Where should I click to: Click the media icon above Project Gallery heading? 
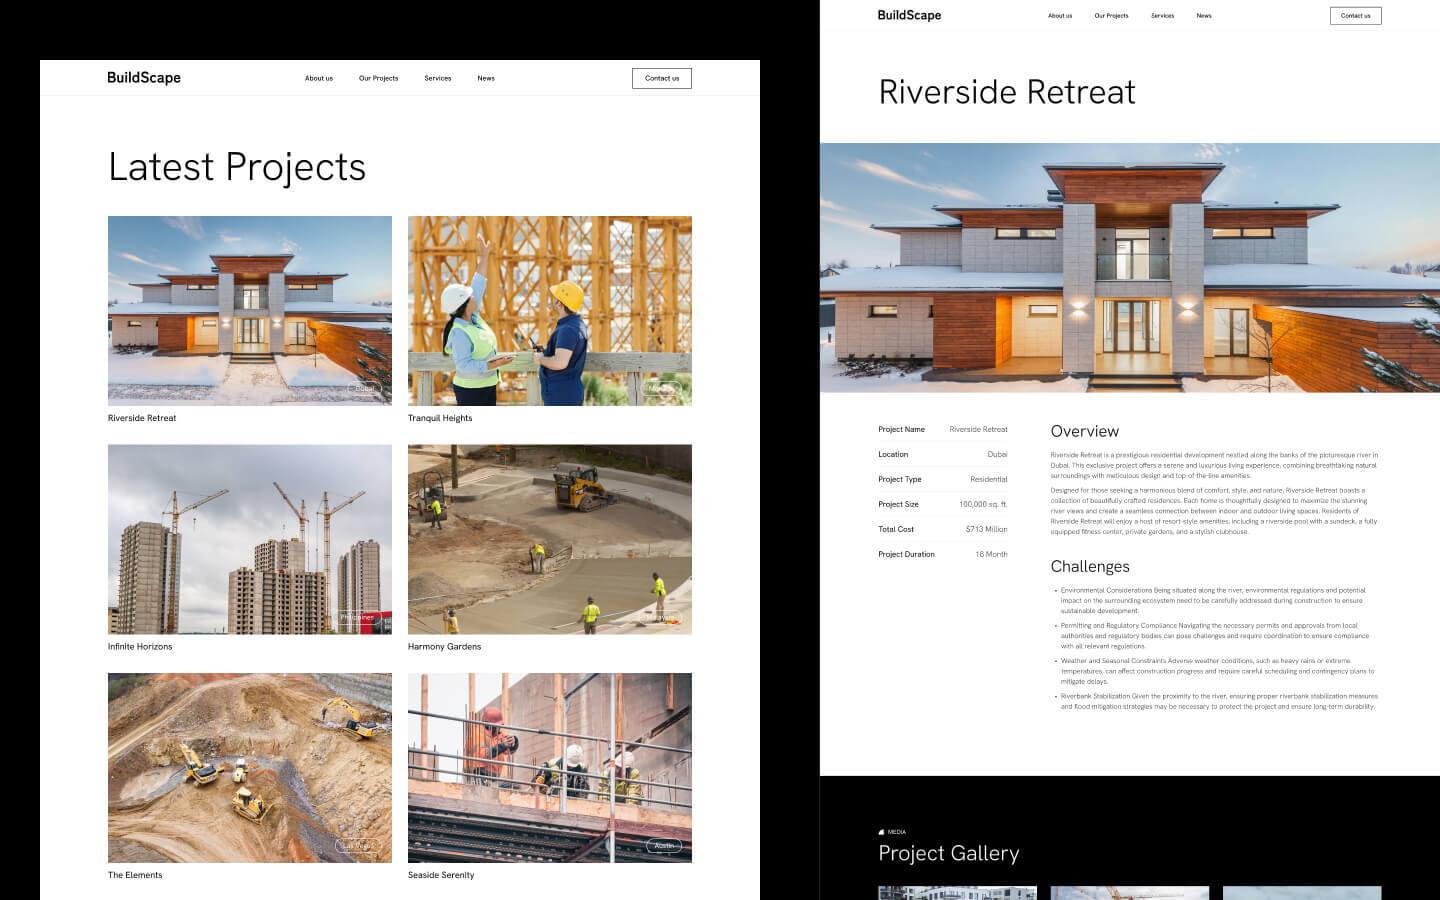click(x=881, y=831)
